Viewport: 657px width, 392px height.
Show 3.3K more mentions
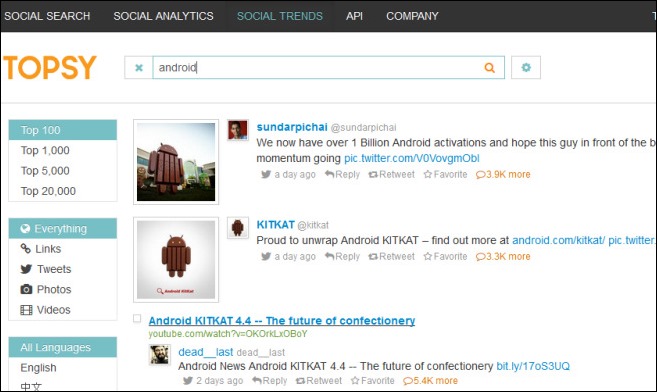pyautogui.click(x=503, y=256)
